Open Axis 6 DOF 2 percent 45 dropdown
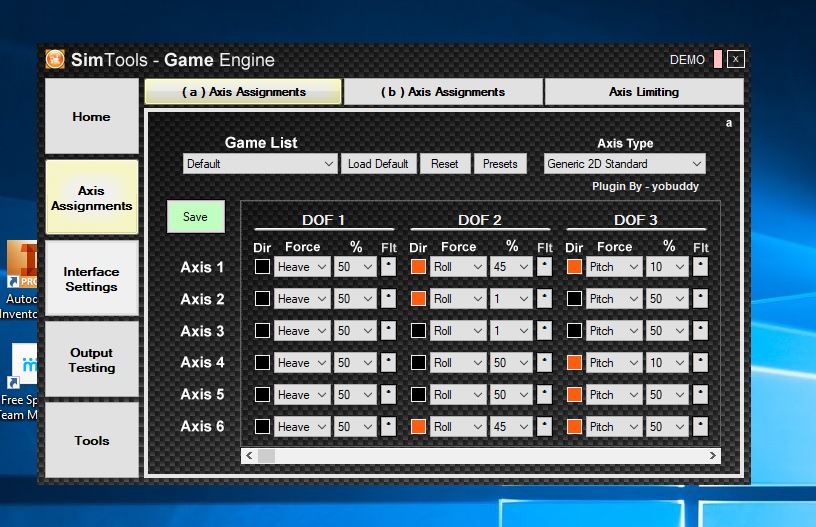The image size is (816, 527). [511, 427]
